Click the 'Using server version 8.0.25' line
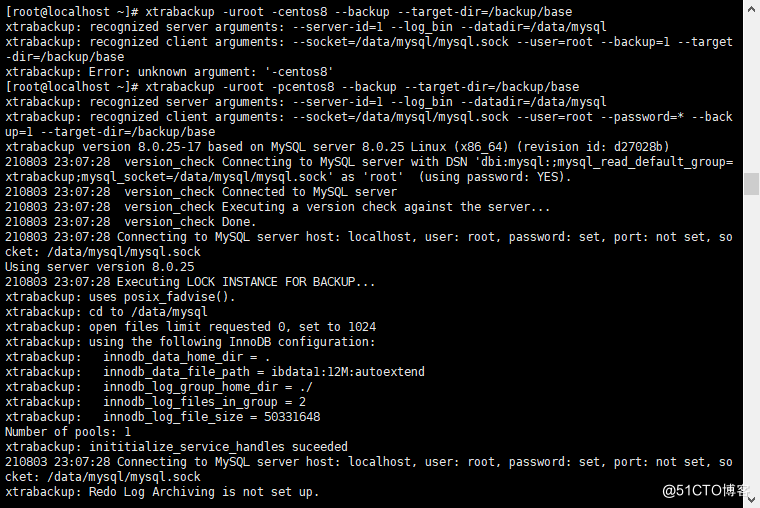The image size is (760, 508). click(99, 267)
